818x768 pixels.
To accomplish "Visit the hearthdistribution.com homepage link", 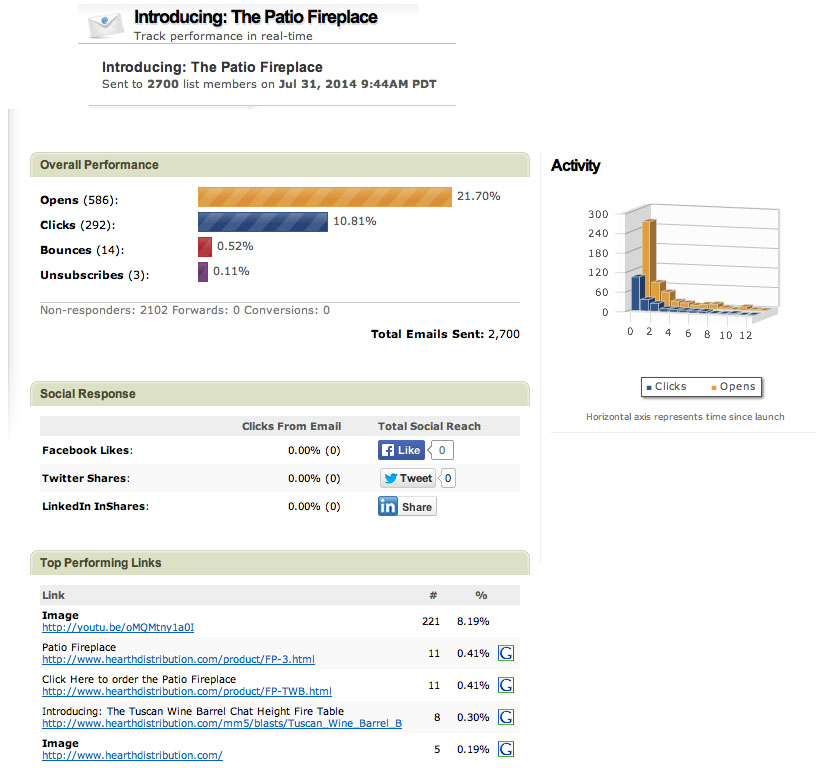I will pos(132,756).
